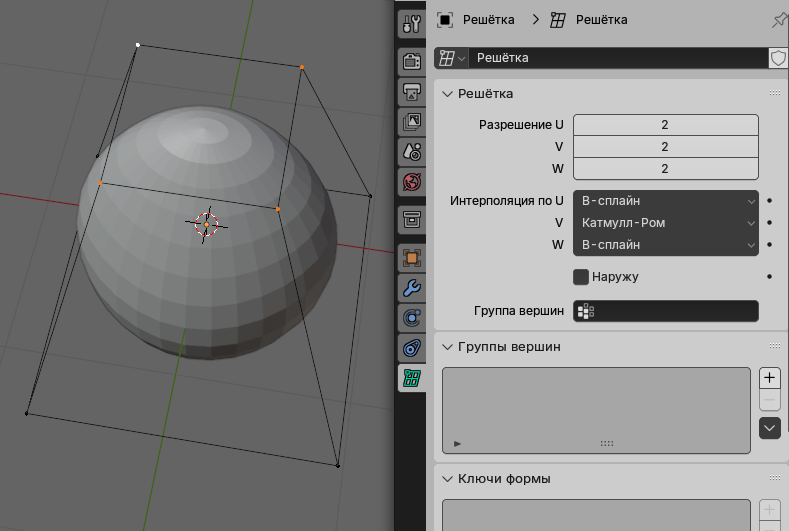Collapse the Ключи формы panel

447,479
